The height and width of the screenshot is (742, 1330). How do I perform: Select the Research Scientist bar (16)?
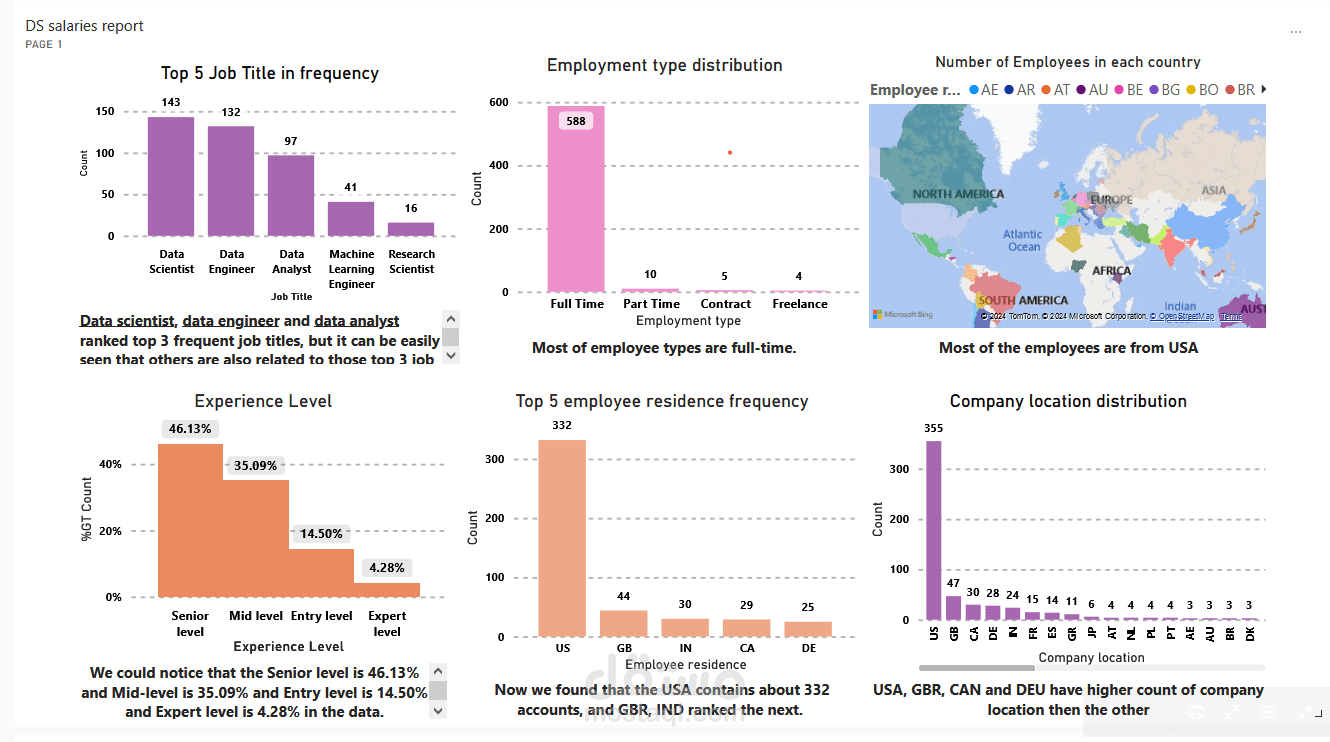tap(411, 229)
